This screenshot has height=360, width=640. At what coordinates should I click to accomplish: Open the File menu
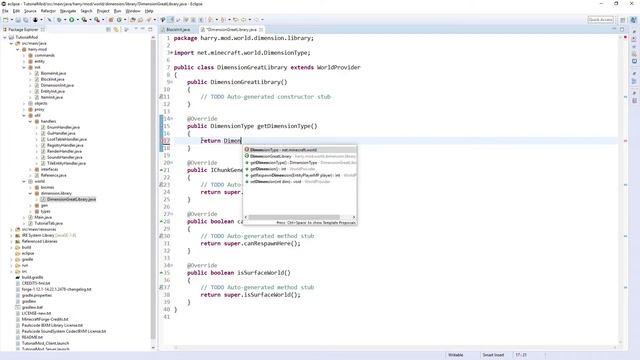click(x=5, y=11)
